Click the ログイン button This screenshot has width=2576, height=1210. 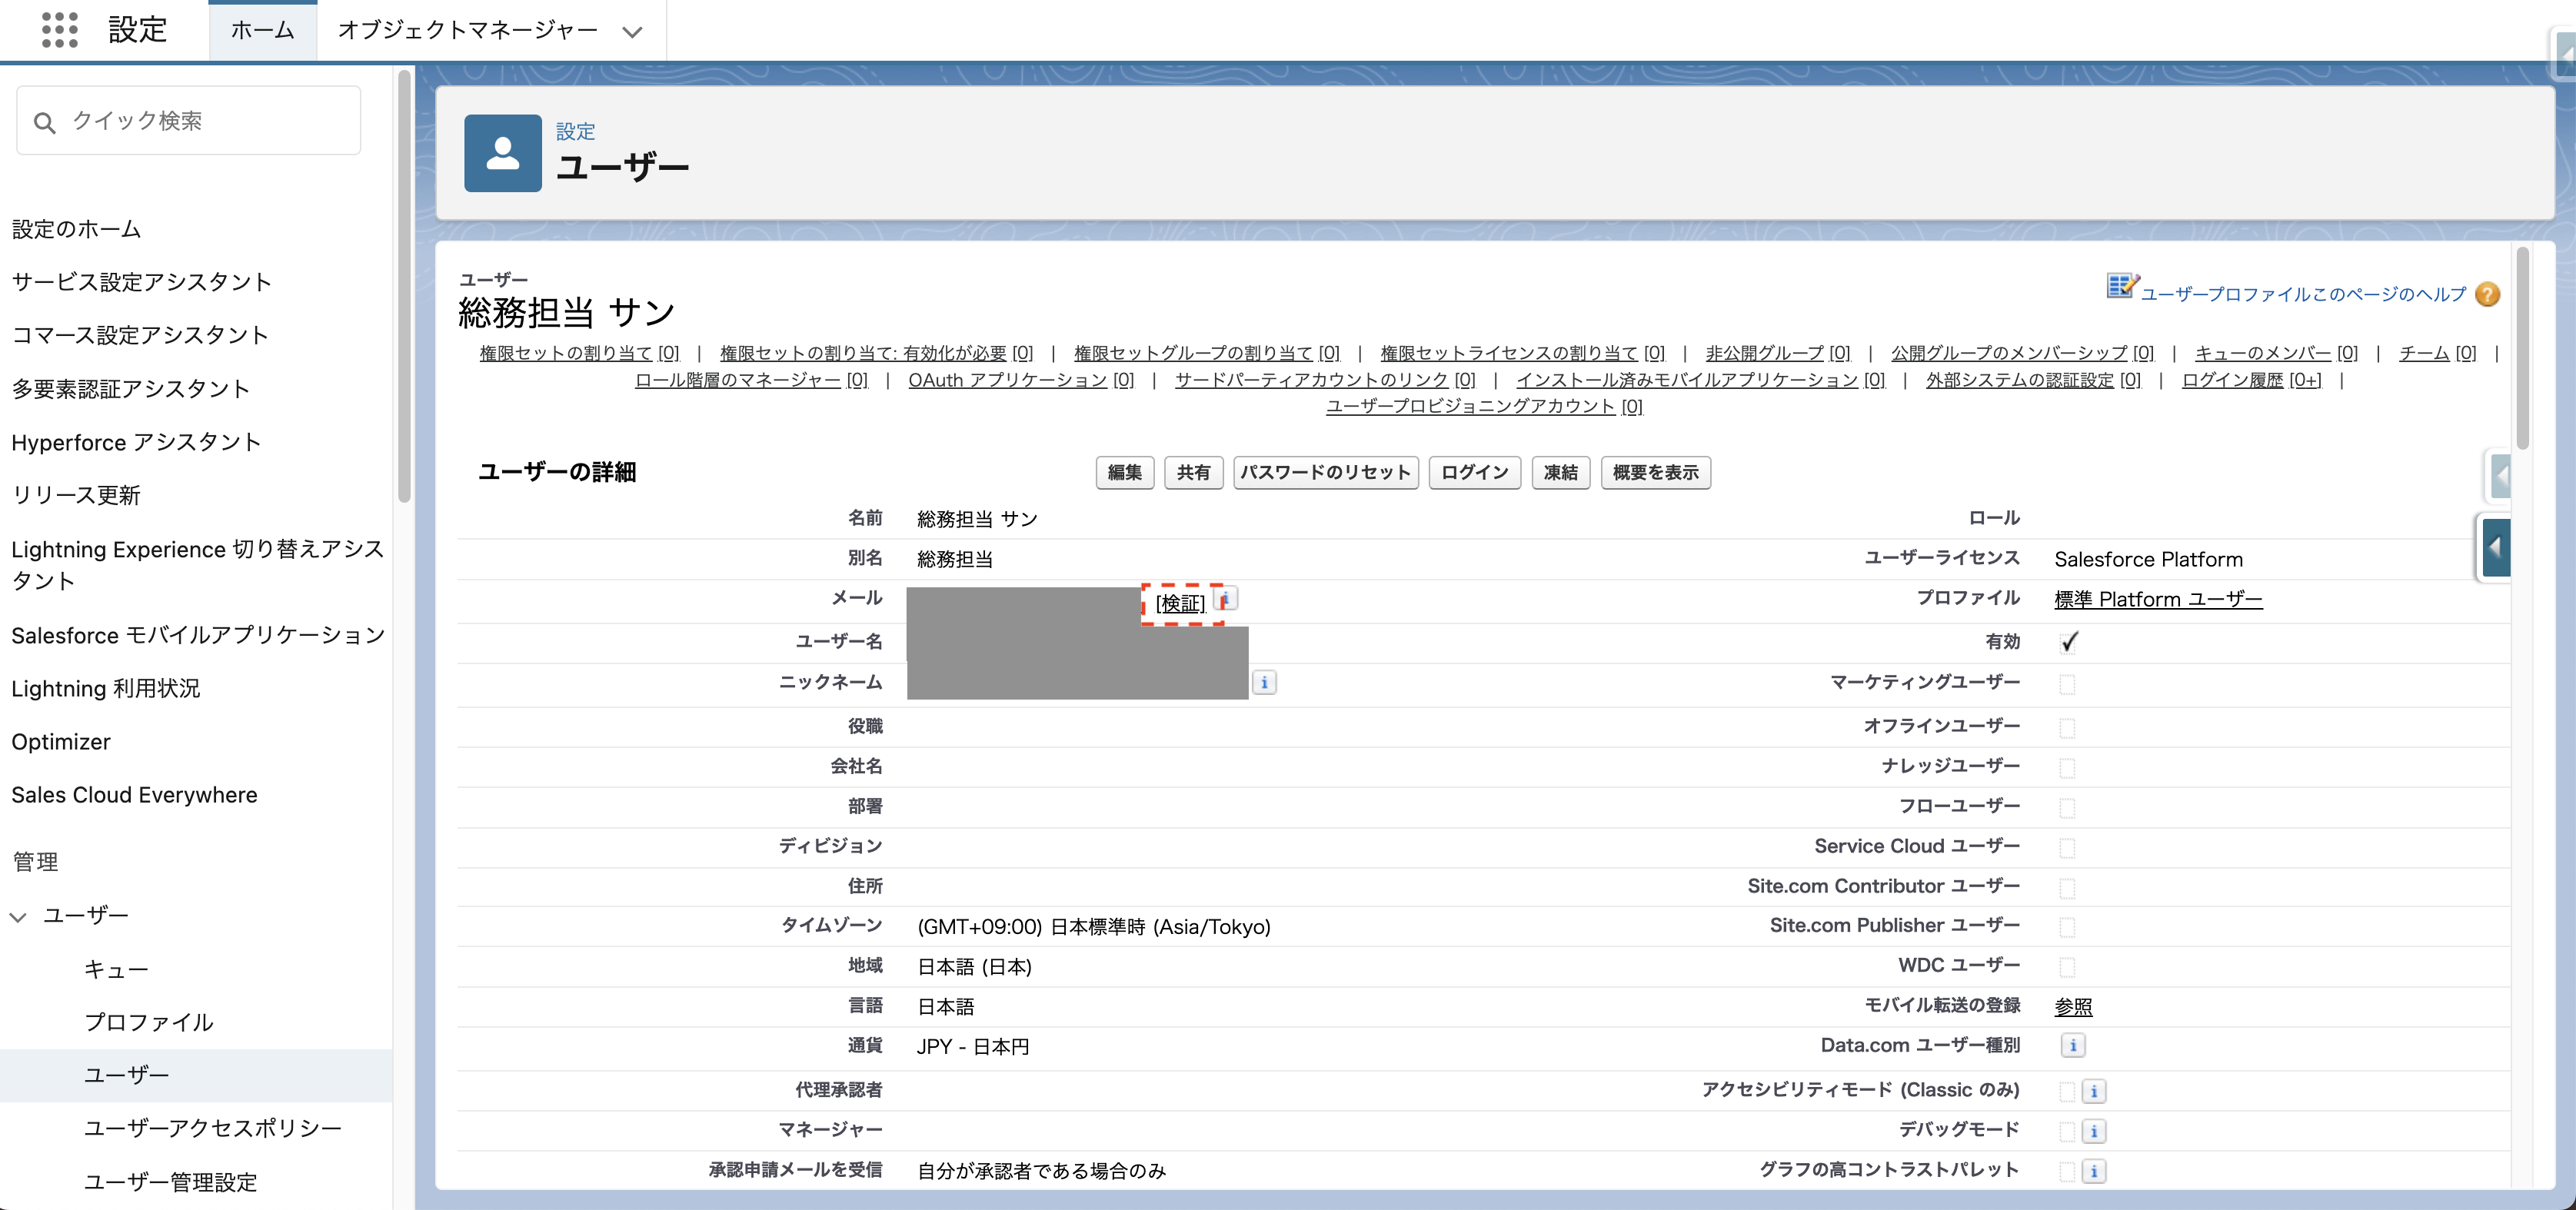click(1475, 472)
